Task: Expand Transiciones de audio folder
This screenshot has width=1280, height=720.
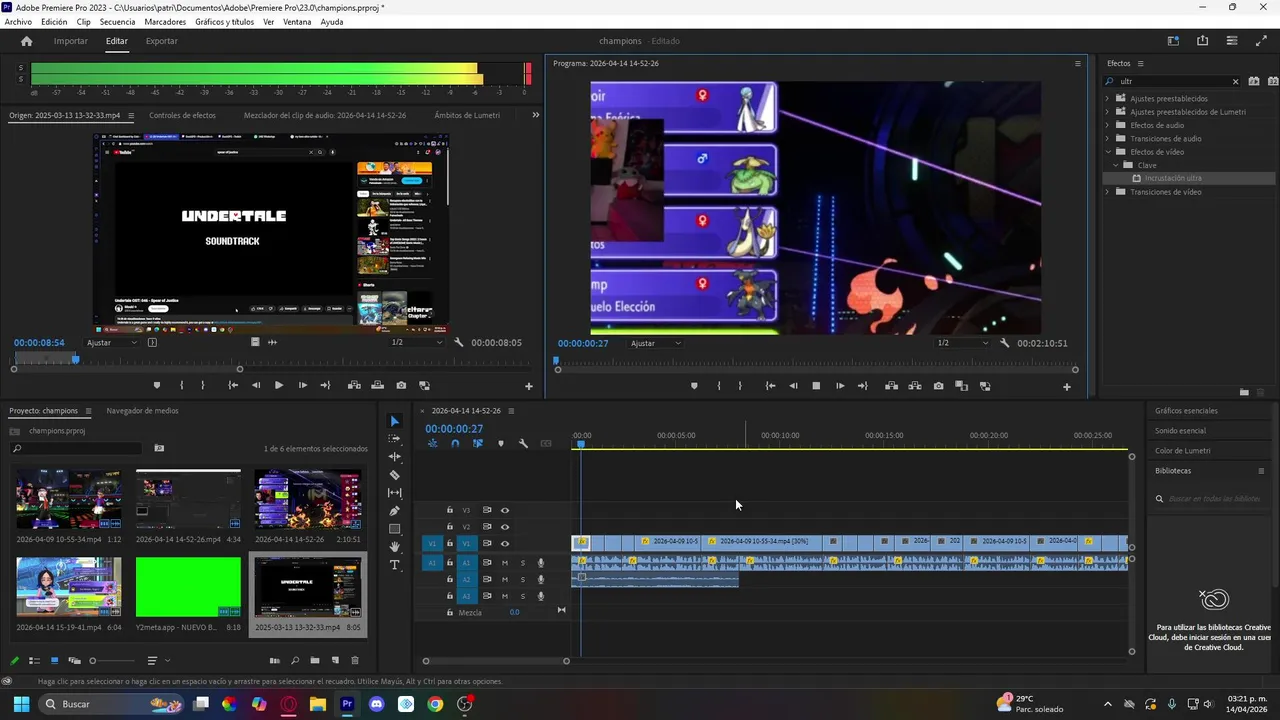Action: coord(1107,139)
